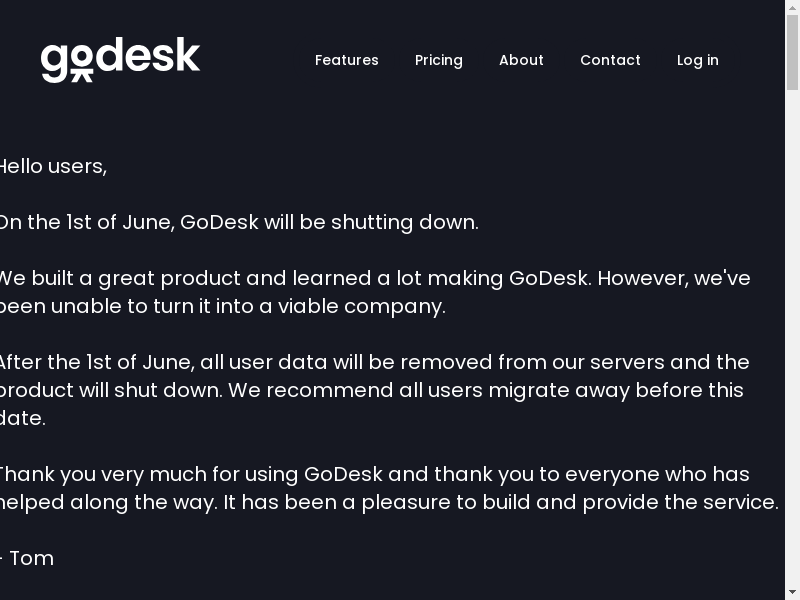Click the Log in link

click(x=697, y=60)
